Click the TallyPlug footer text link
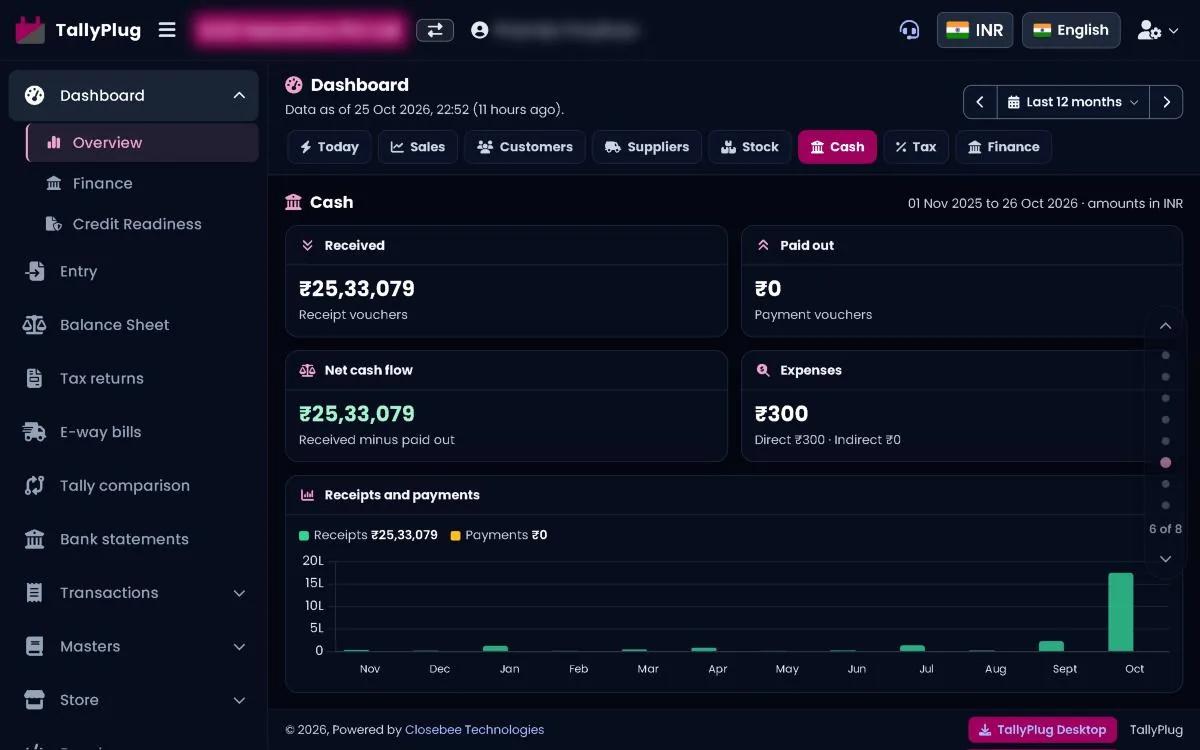 tap(1156, 730)
